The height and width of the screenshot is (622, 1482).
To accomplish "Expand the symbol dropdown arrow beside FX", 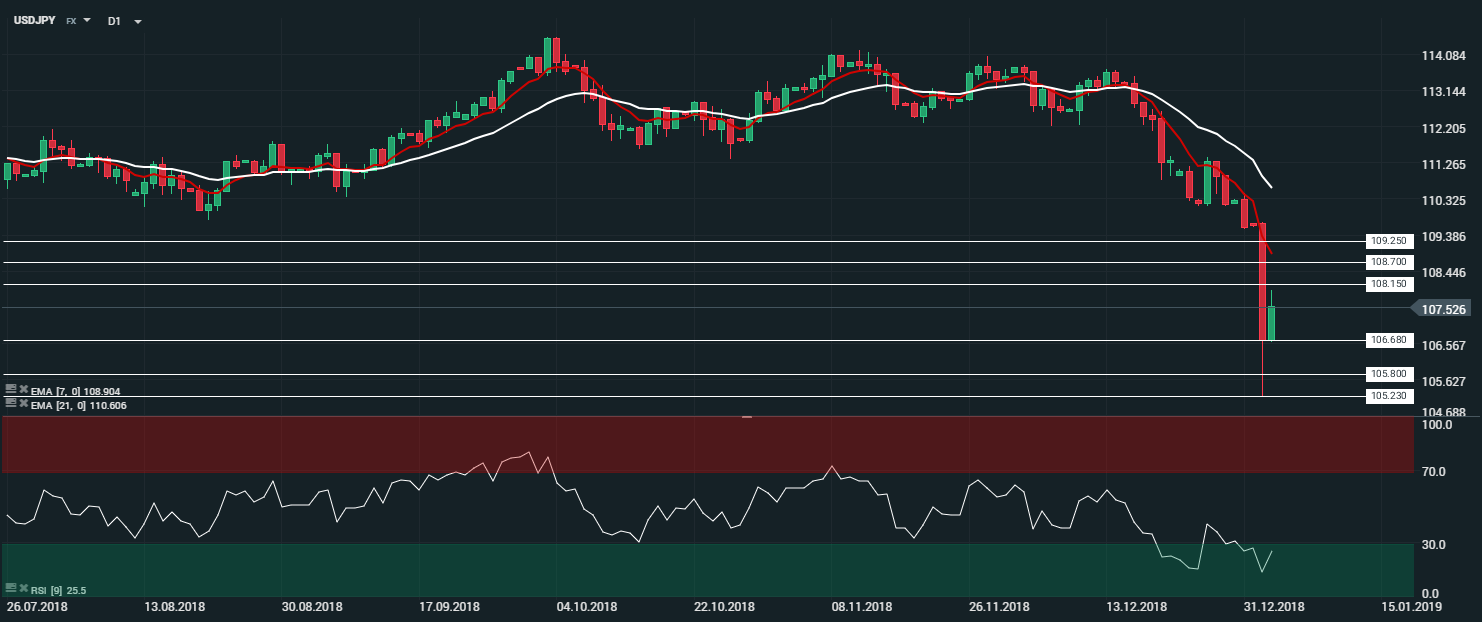I will pos(88,20).
